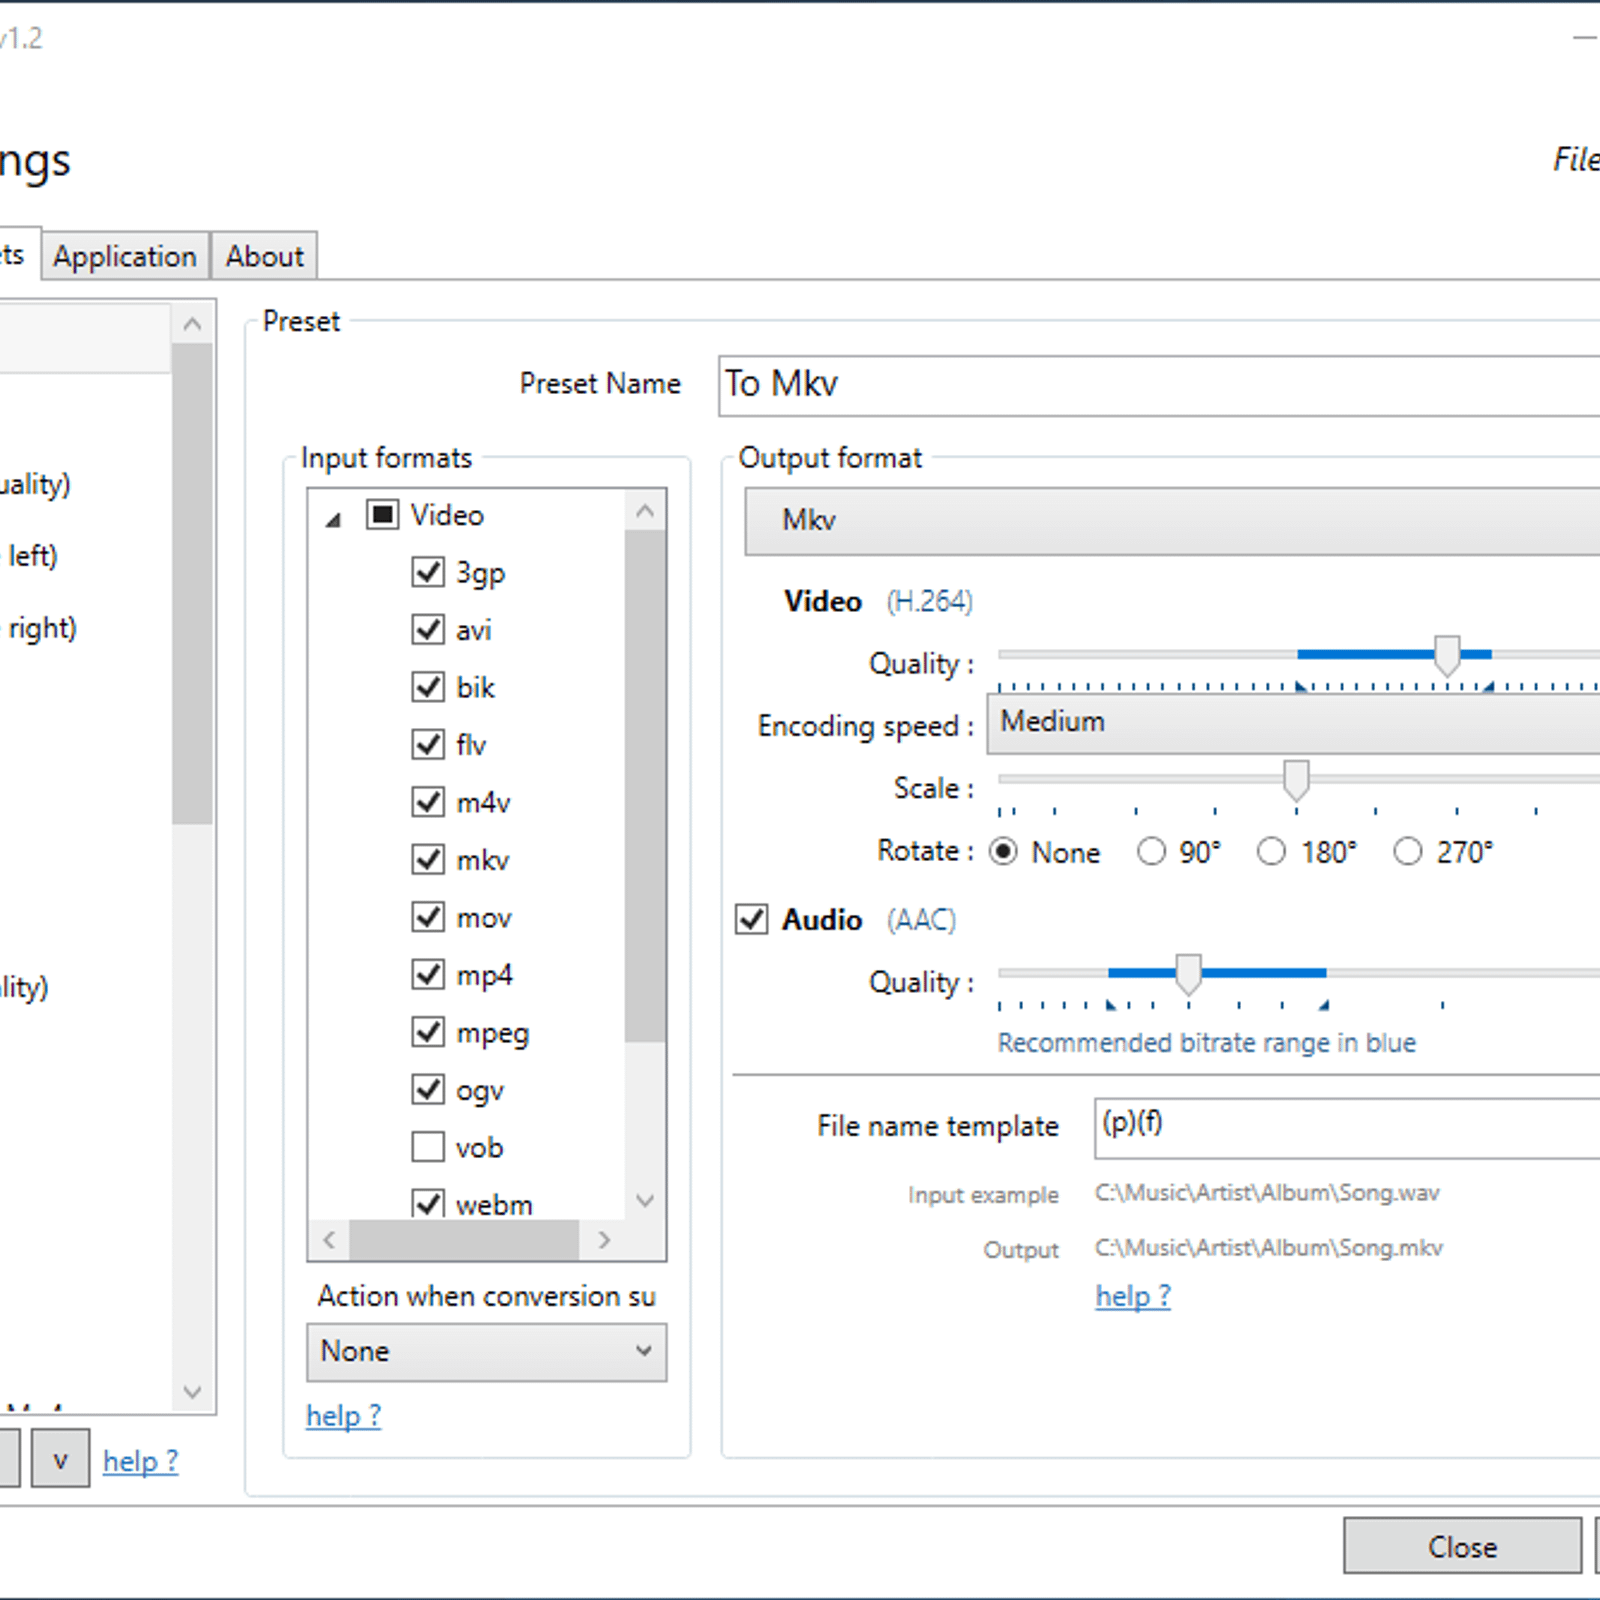Click the Preset Name text field
Image resolution: width=1600 pixels, height=1600 pixels.
(1159, 385)
